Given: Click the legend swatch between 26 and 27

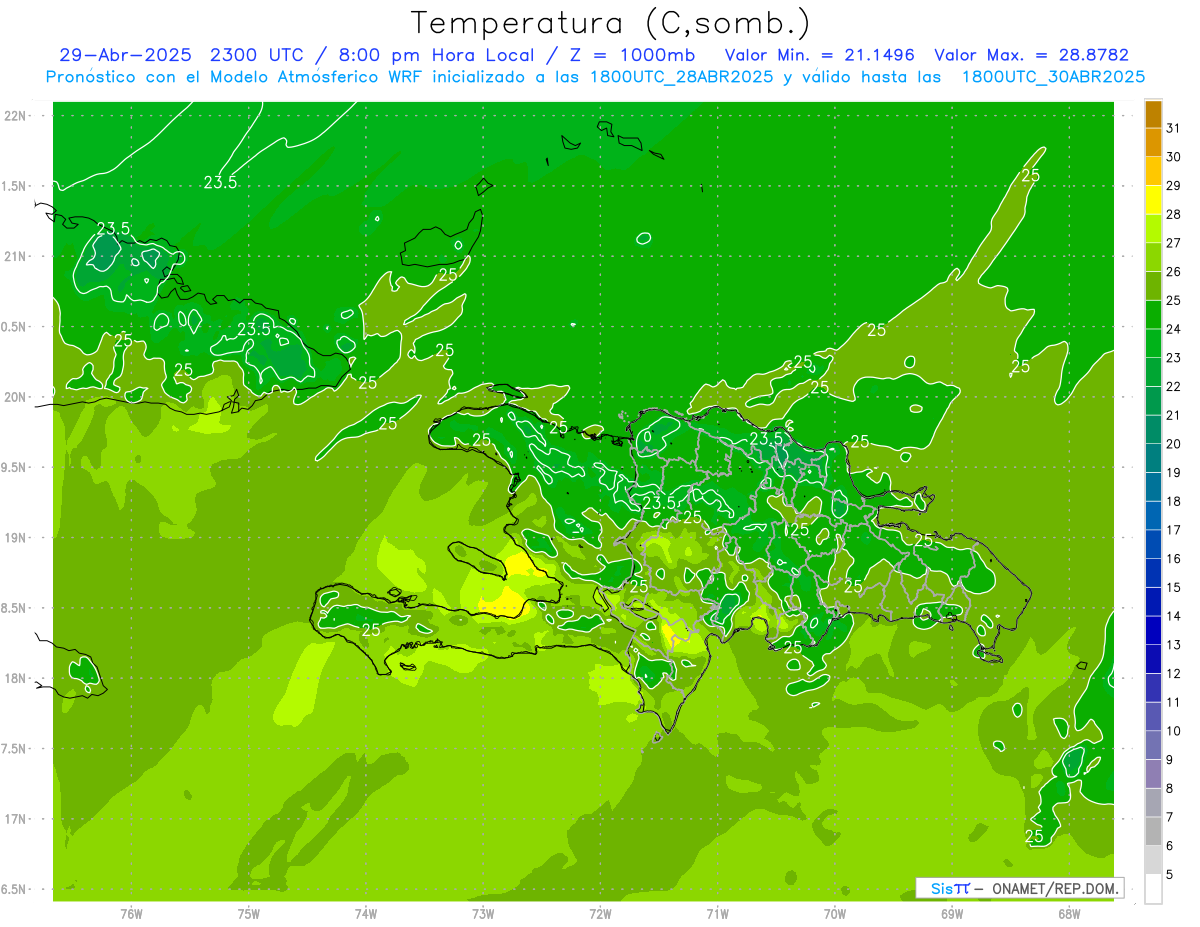Looking at the screenshot, I should [x=1153, y=258].
